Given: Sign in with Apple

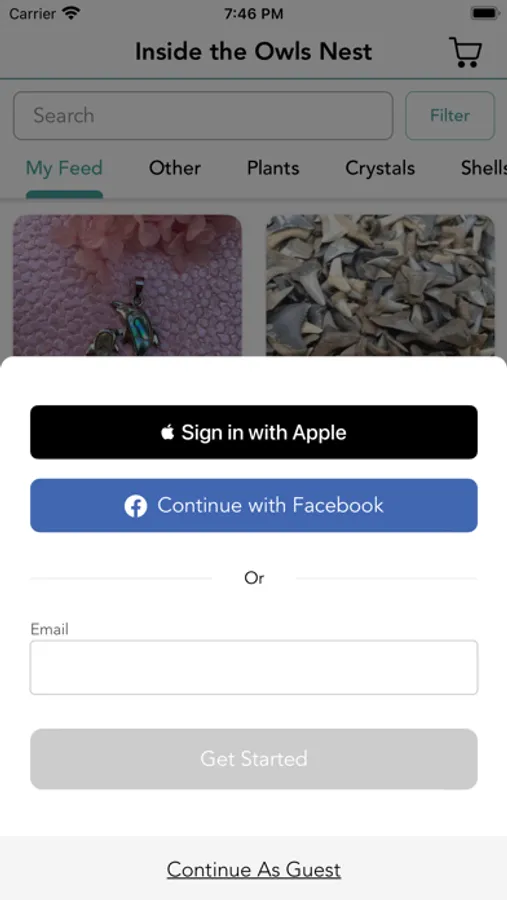Looking at the screenshot, I should click(x=254, y=432).
